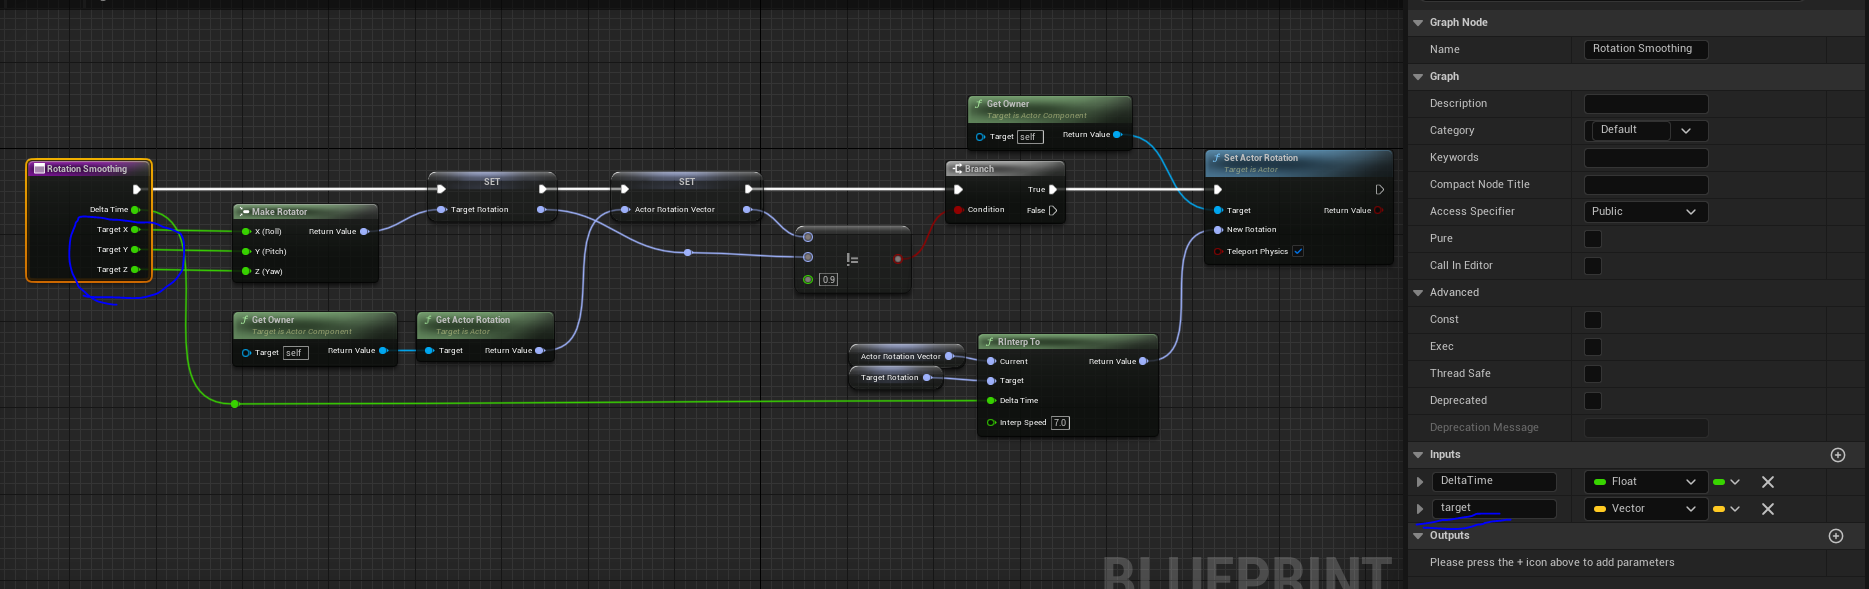1869x589 pixels.
Task: Click the Compact Node Title input field
Action: click(1646, 185)
